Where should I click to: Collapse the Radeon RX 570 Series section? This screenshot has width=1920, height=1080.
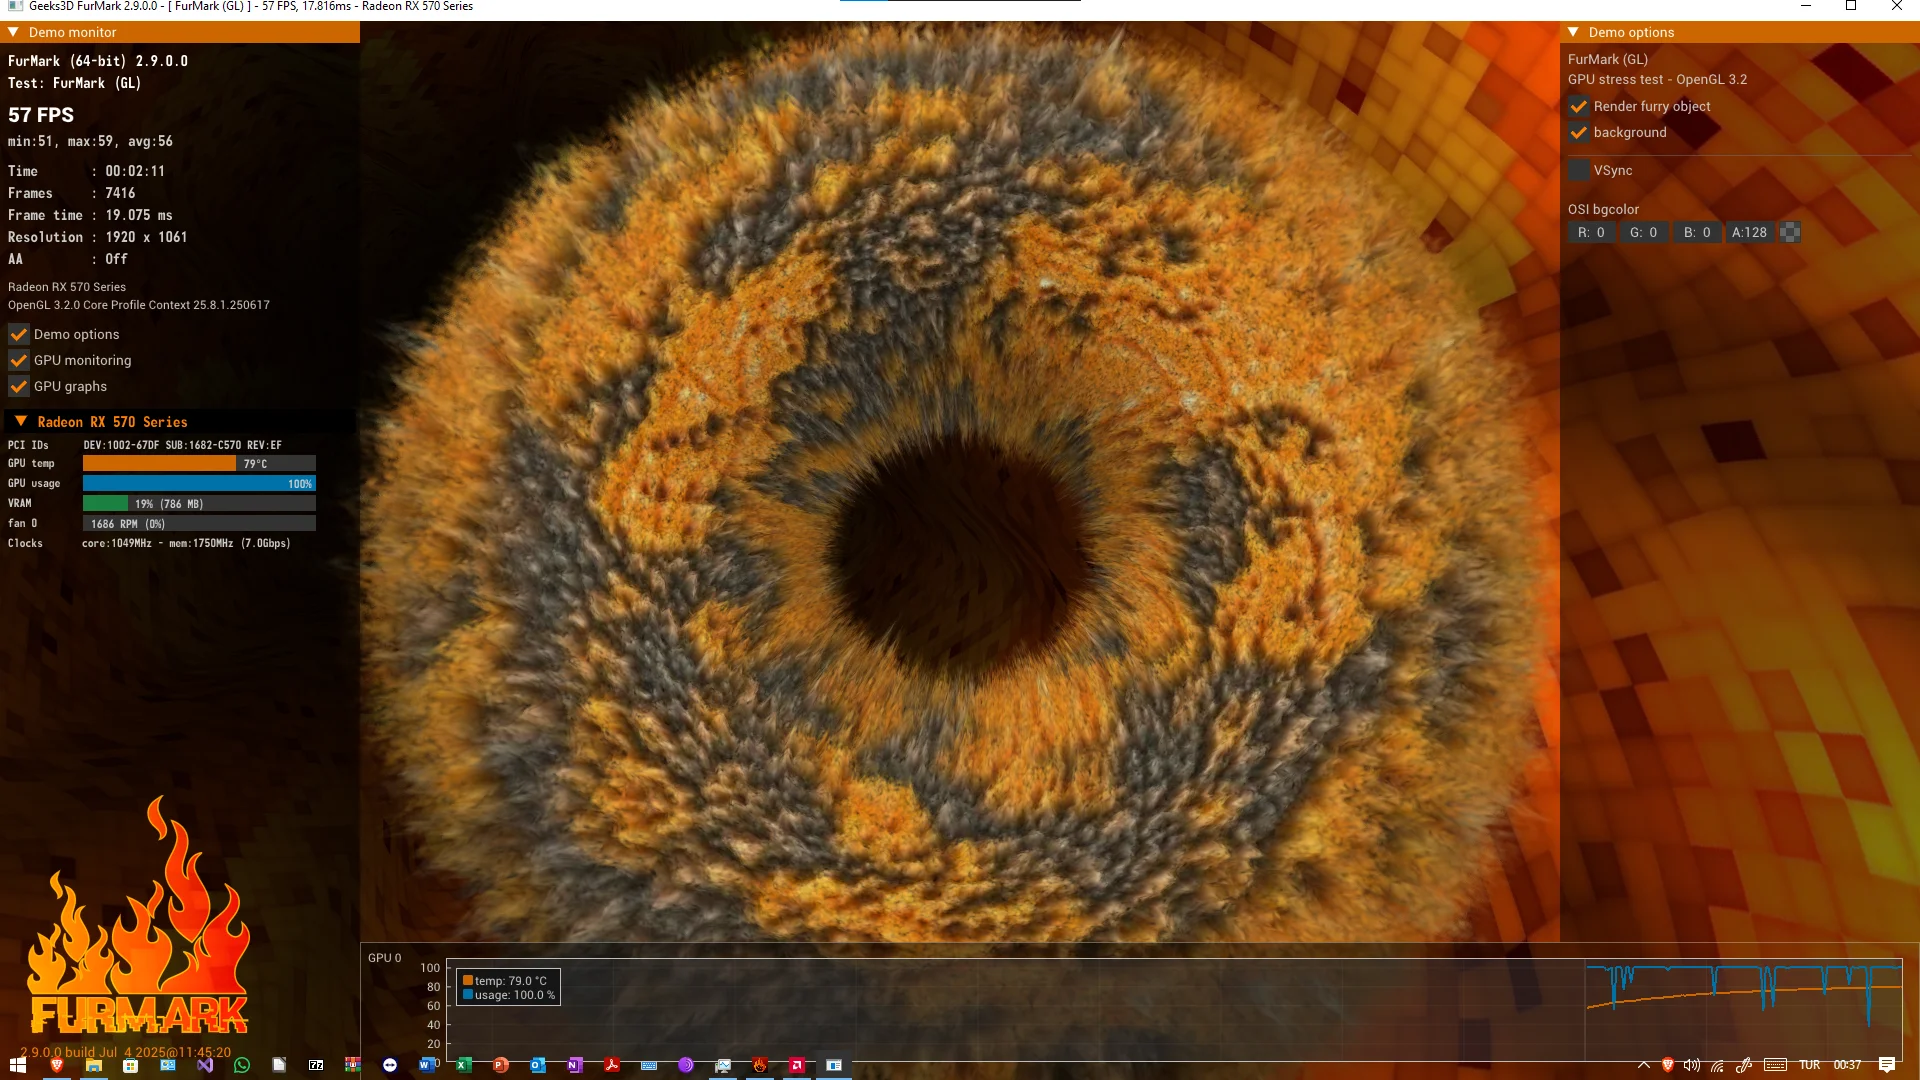pyautogui.click(x=21, y=421)
